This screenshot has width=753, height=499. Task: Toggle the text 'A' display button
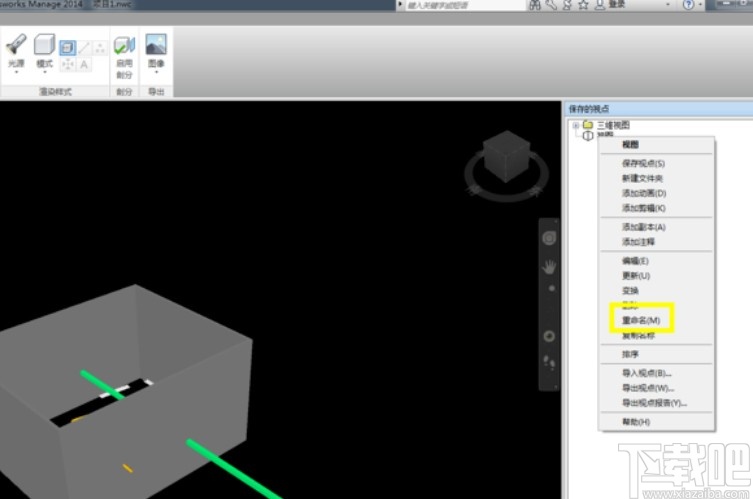(x=84, y=64)
